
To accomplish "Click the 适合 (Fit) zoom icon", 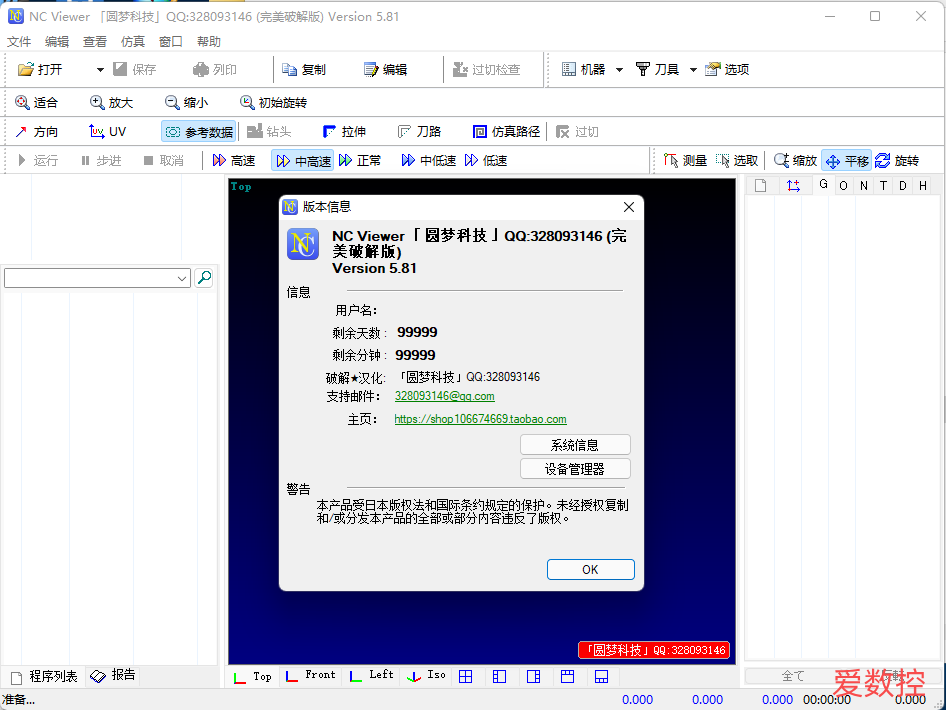I will [x=36, y=101].
